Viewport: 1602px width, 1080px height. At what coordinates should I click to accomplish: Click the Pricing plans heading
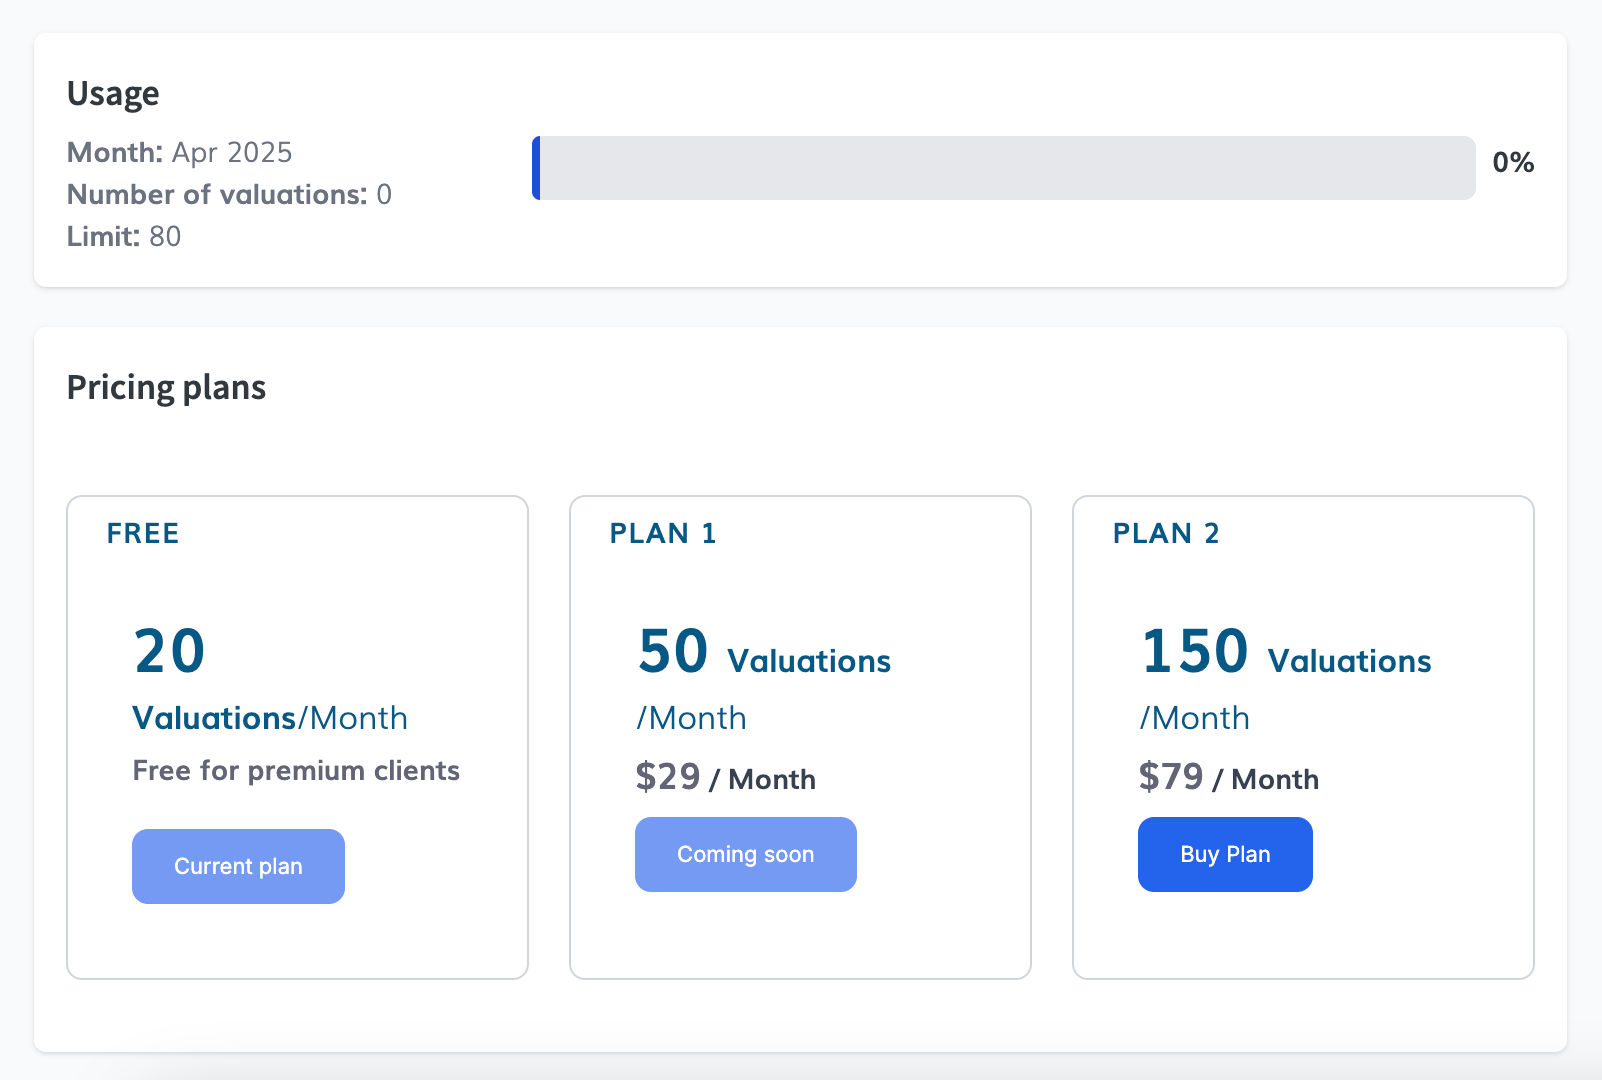[x=166, y=388]
